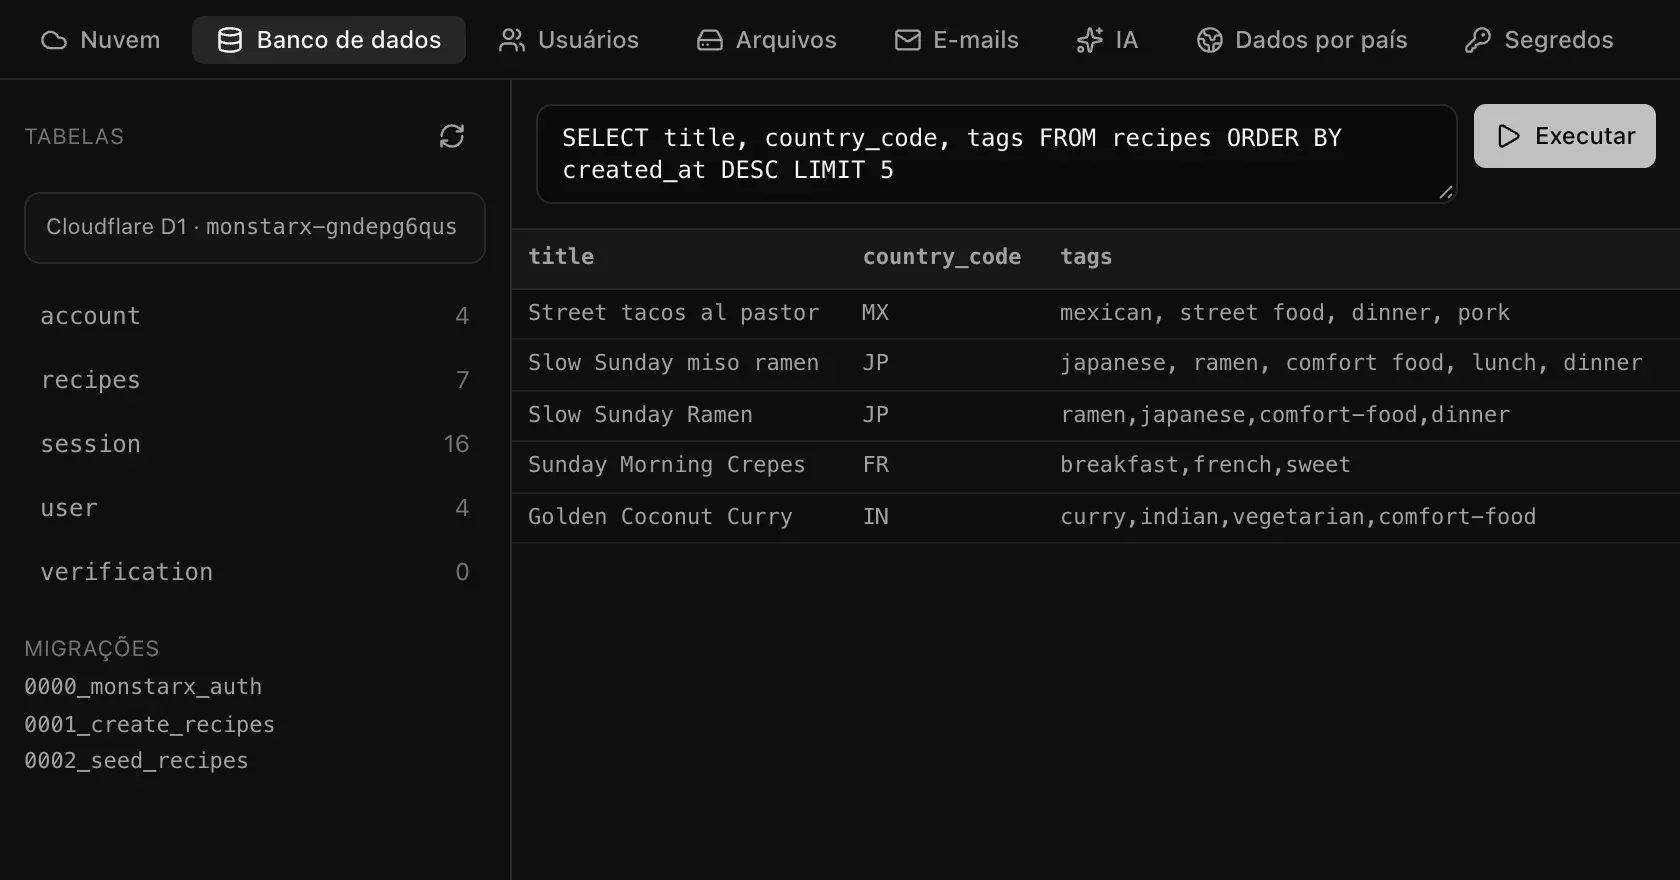Run the query with Executar
This screenshot has width=1680, height=880.
[x=1565, y=136]
